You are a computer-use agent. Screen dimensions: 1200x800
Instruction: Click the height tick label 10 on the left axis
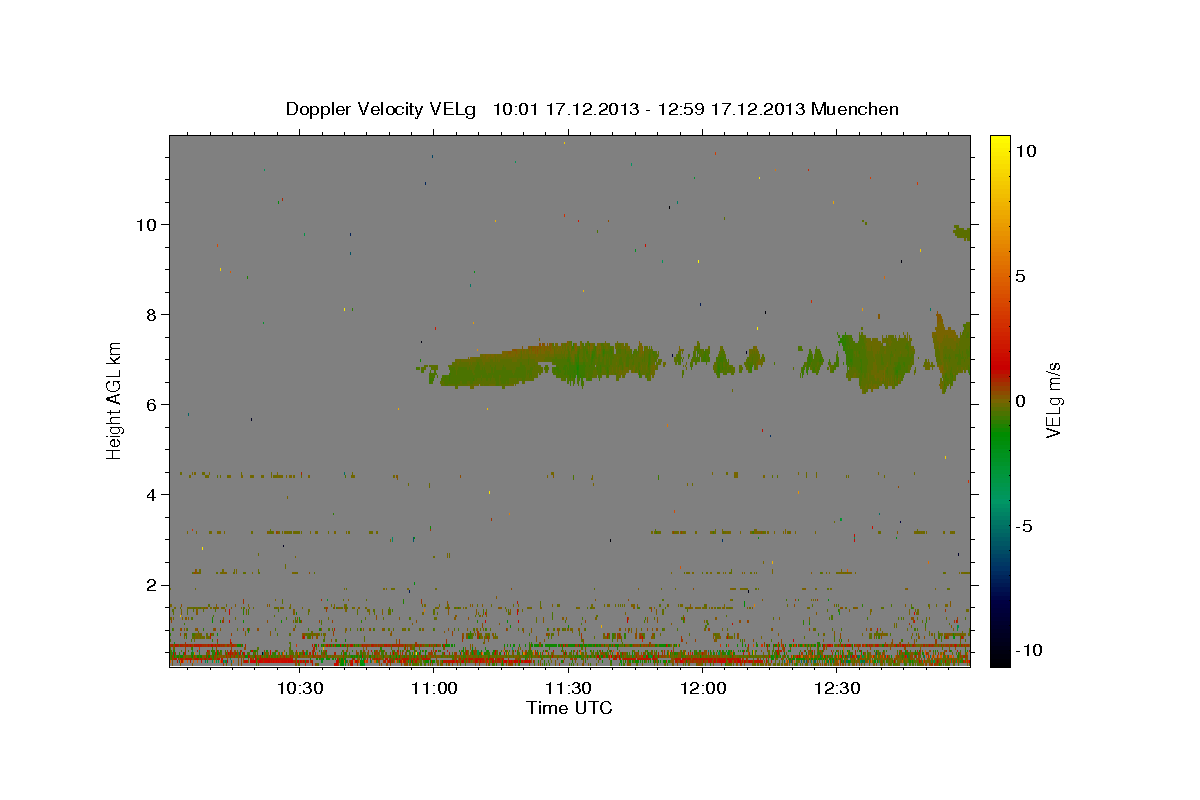(148, 224)
